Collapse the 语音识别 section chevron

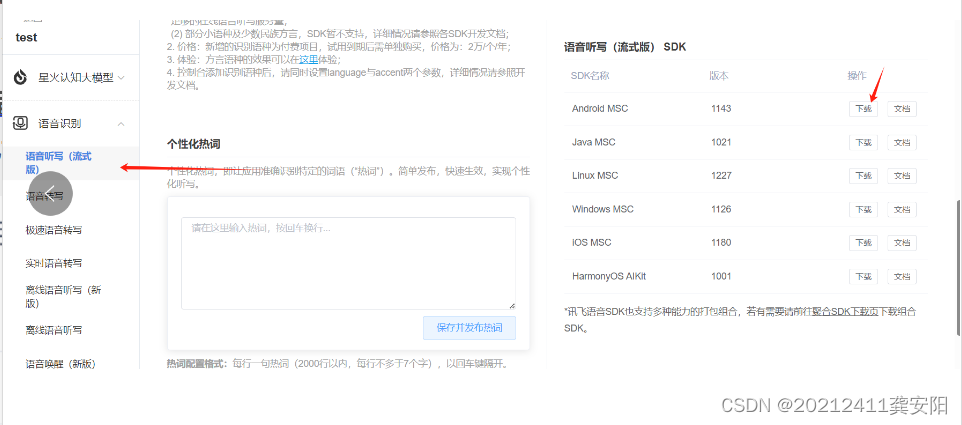point(121,124)
